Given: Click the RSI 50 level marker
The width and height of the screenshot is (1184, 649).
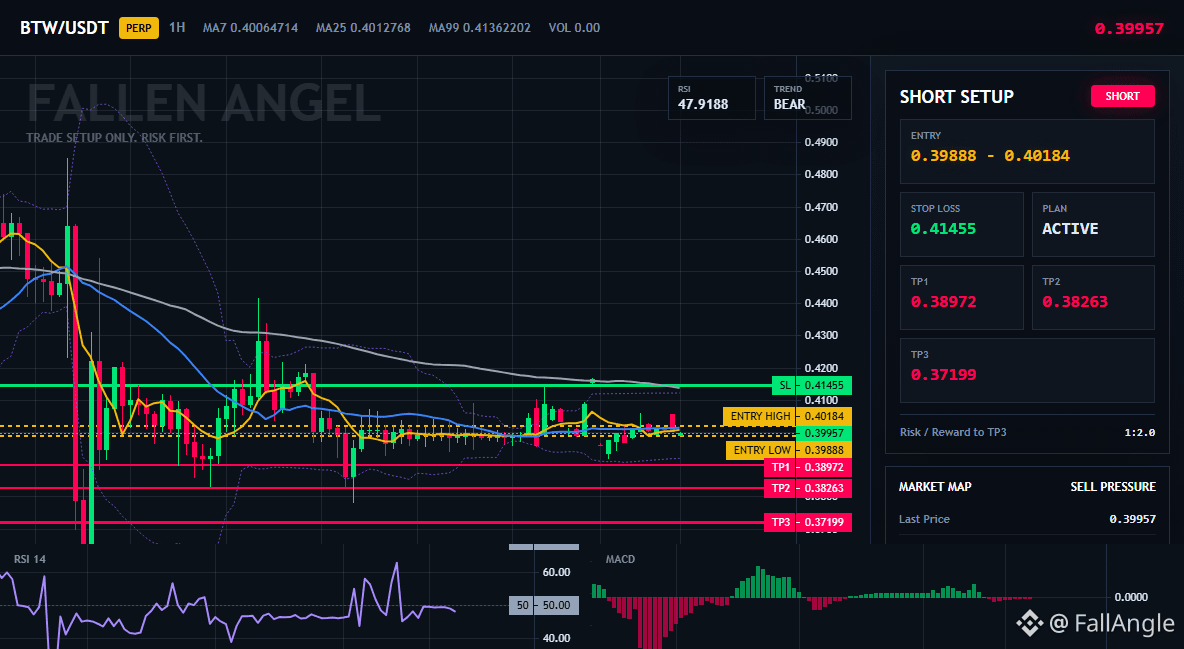Looking at the screenshot, I should (544, 605).
